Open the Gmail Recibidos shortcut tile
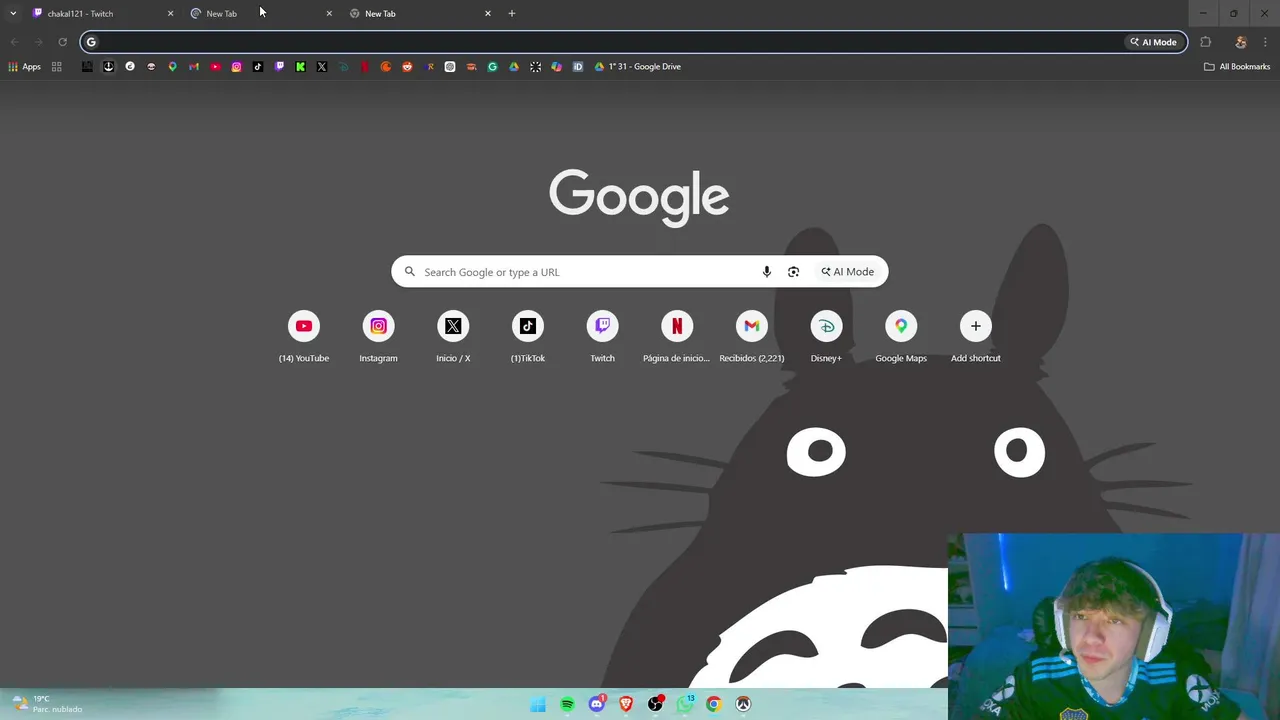The image size is (1280, 720). 752,338
